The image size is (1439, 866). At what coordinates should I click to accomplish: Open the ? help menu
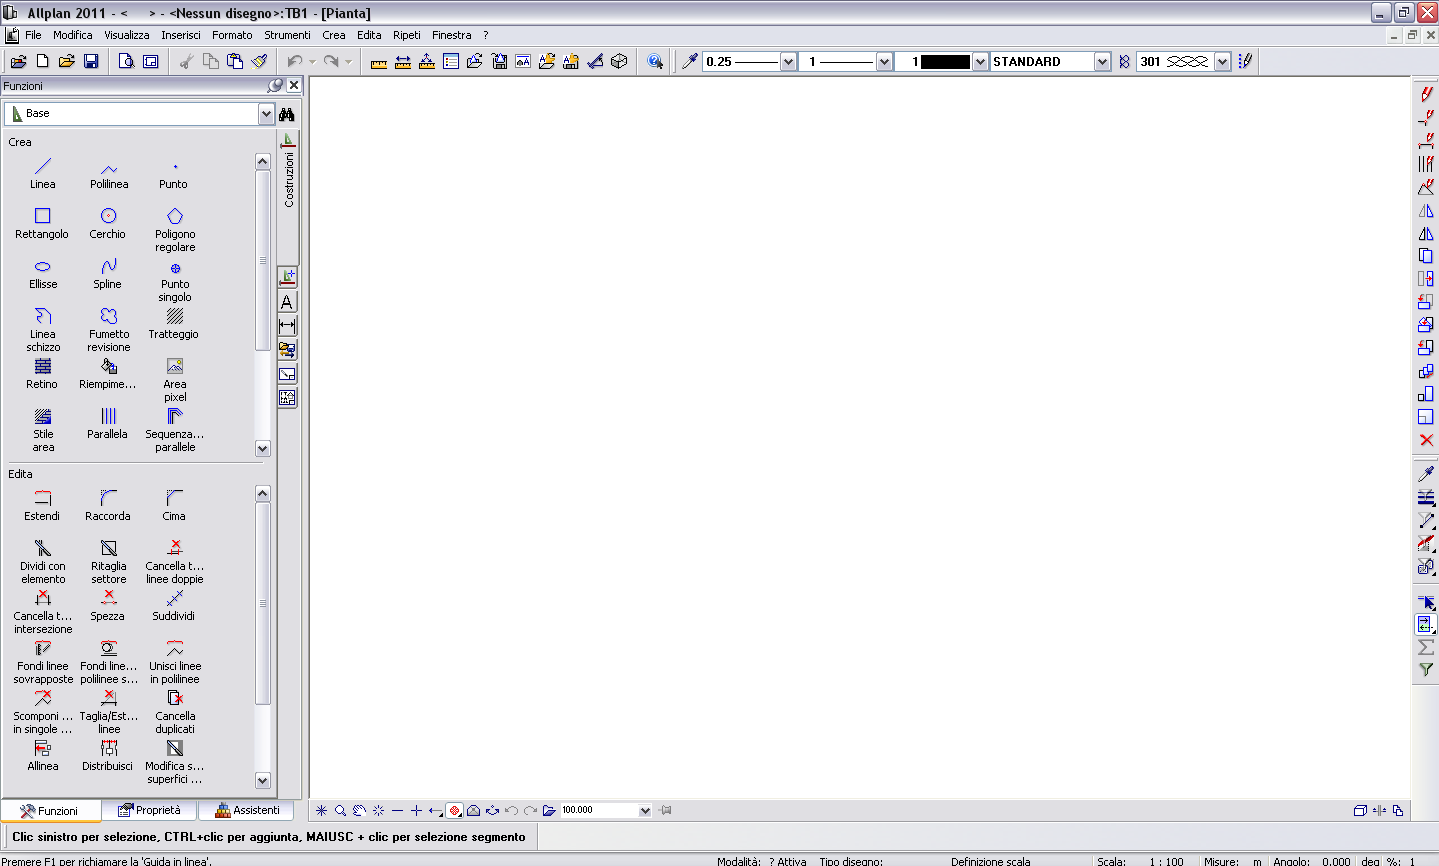coord(486,35)
